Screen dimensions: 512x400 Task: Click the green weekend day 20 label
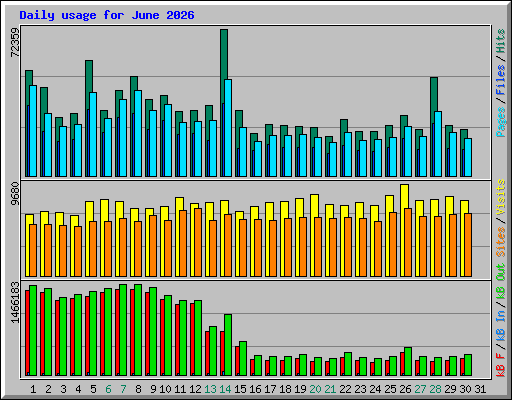point(315,389)
